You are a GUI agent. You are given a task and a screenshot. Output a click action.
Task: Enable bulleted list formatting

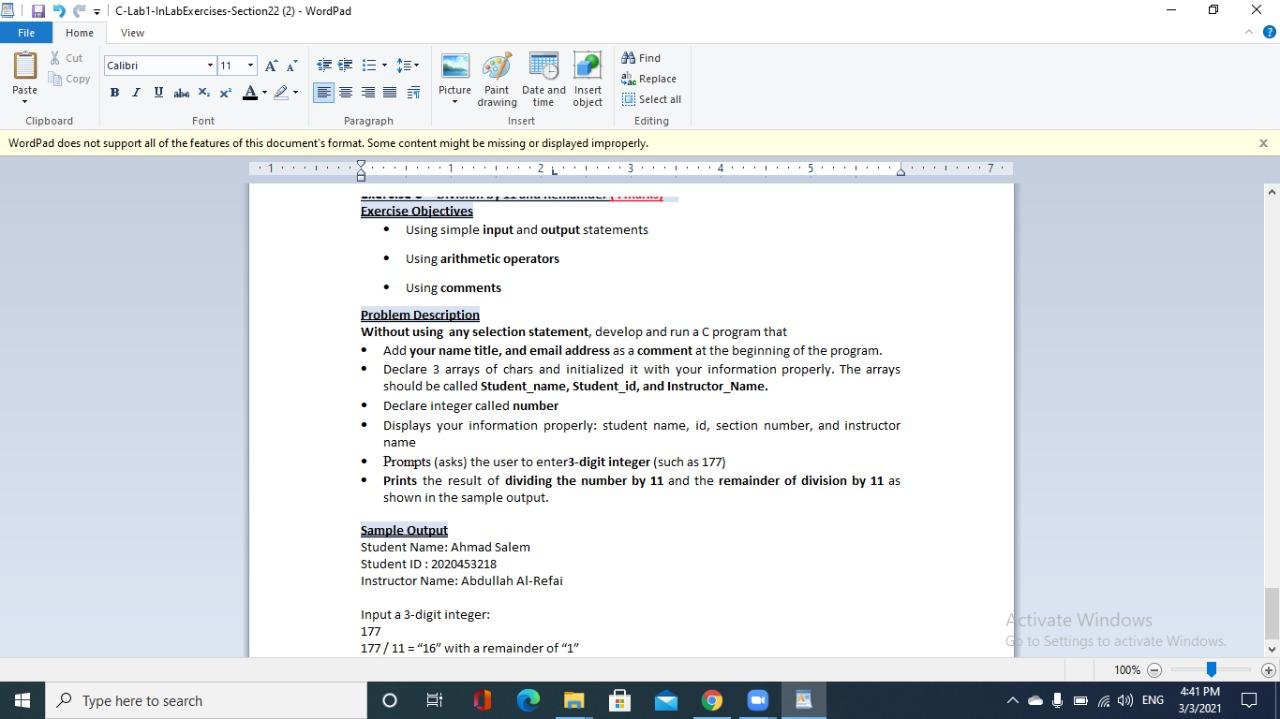pyautogui.click(x=369, y=65)
